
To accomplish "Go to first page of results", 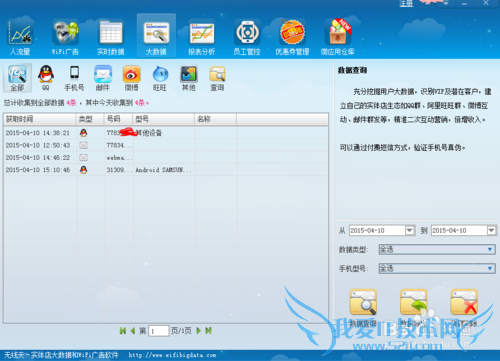I will pos(123,331).
